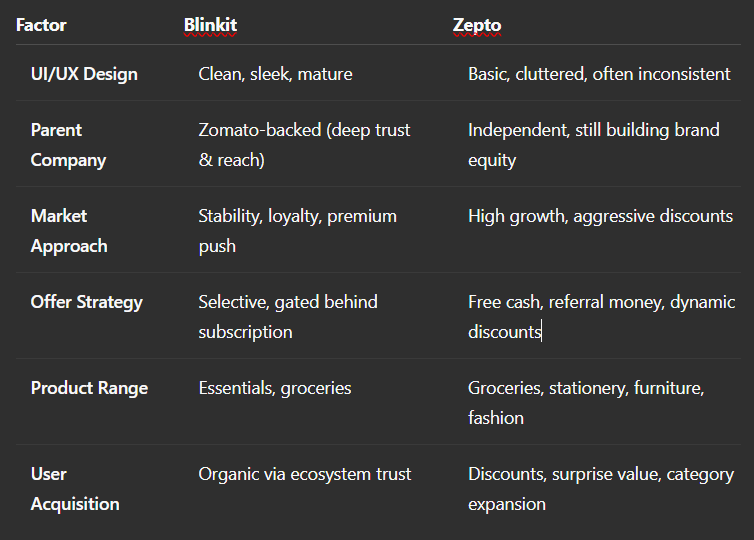
Task: Click 'High growth, aggressive discounts' cell
Action: coord(600,216)
